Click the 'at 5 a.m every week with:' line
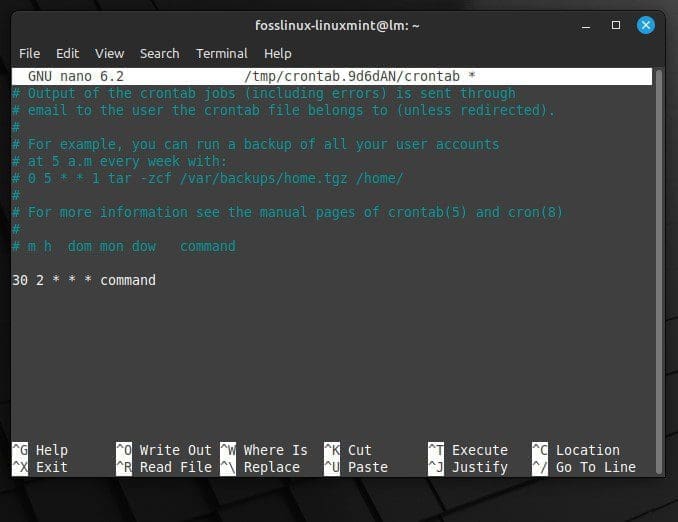This screenshot has width=678, height=522. coord(119,161)
